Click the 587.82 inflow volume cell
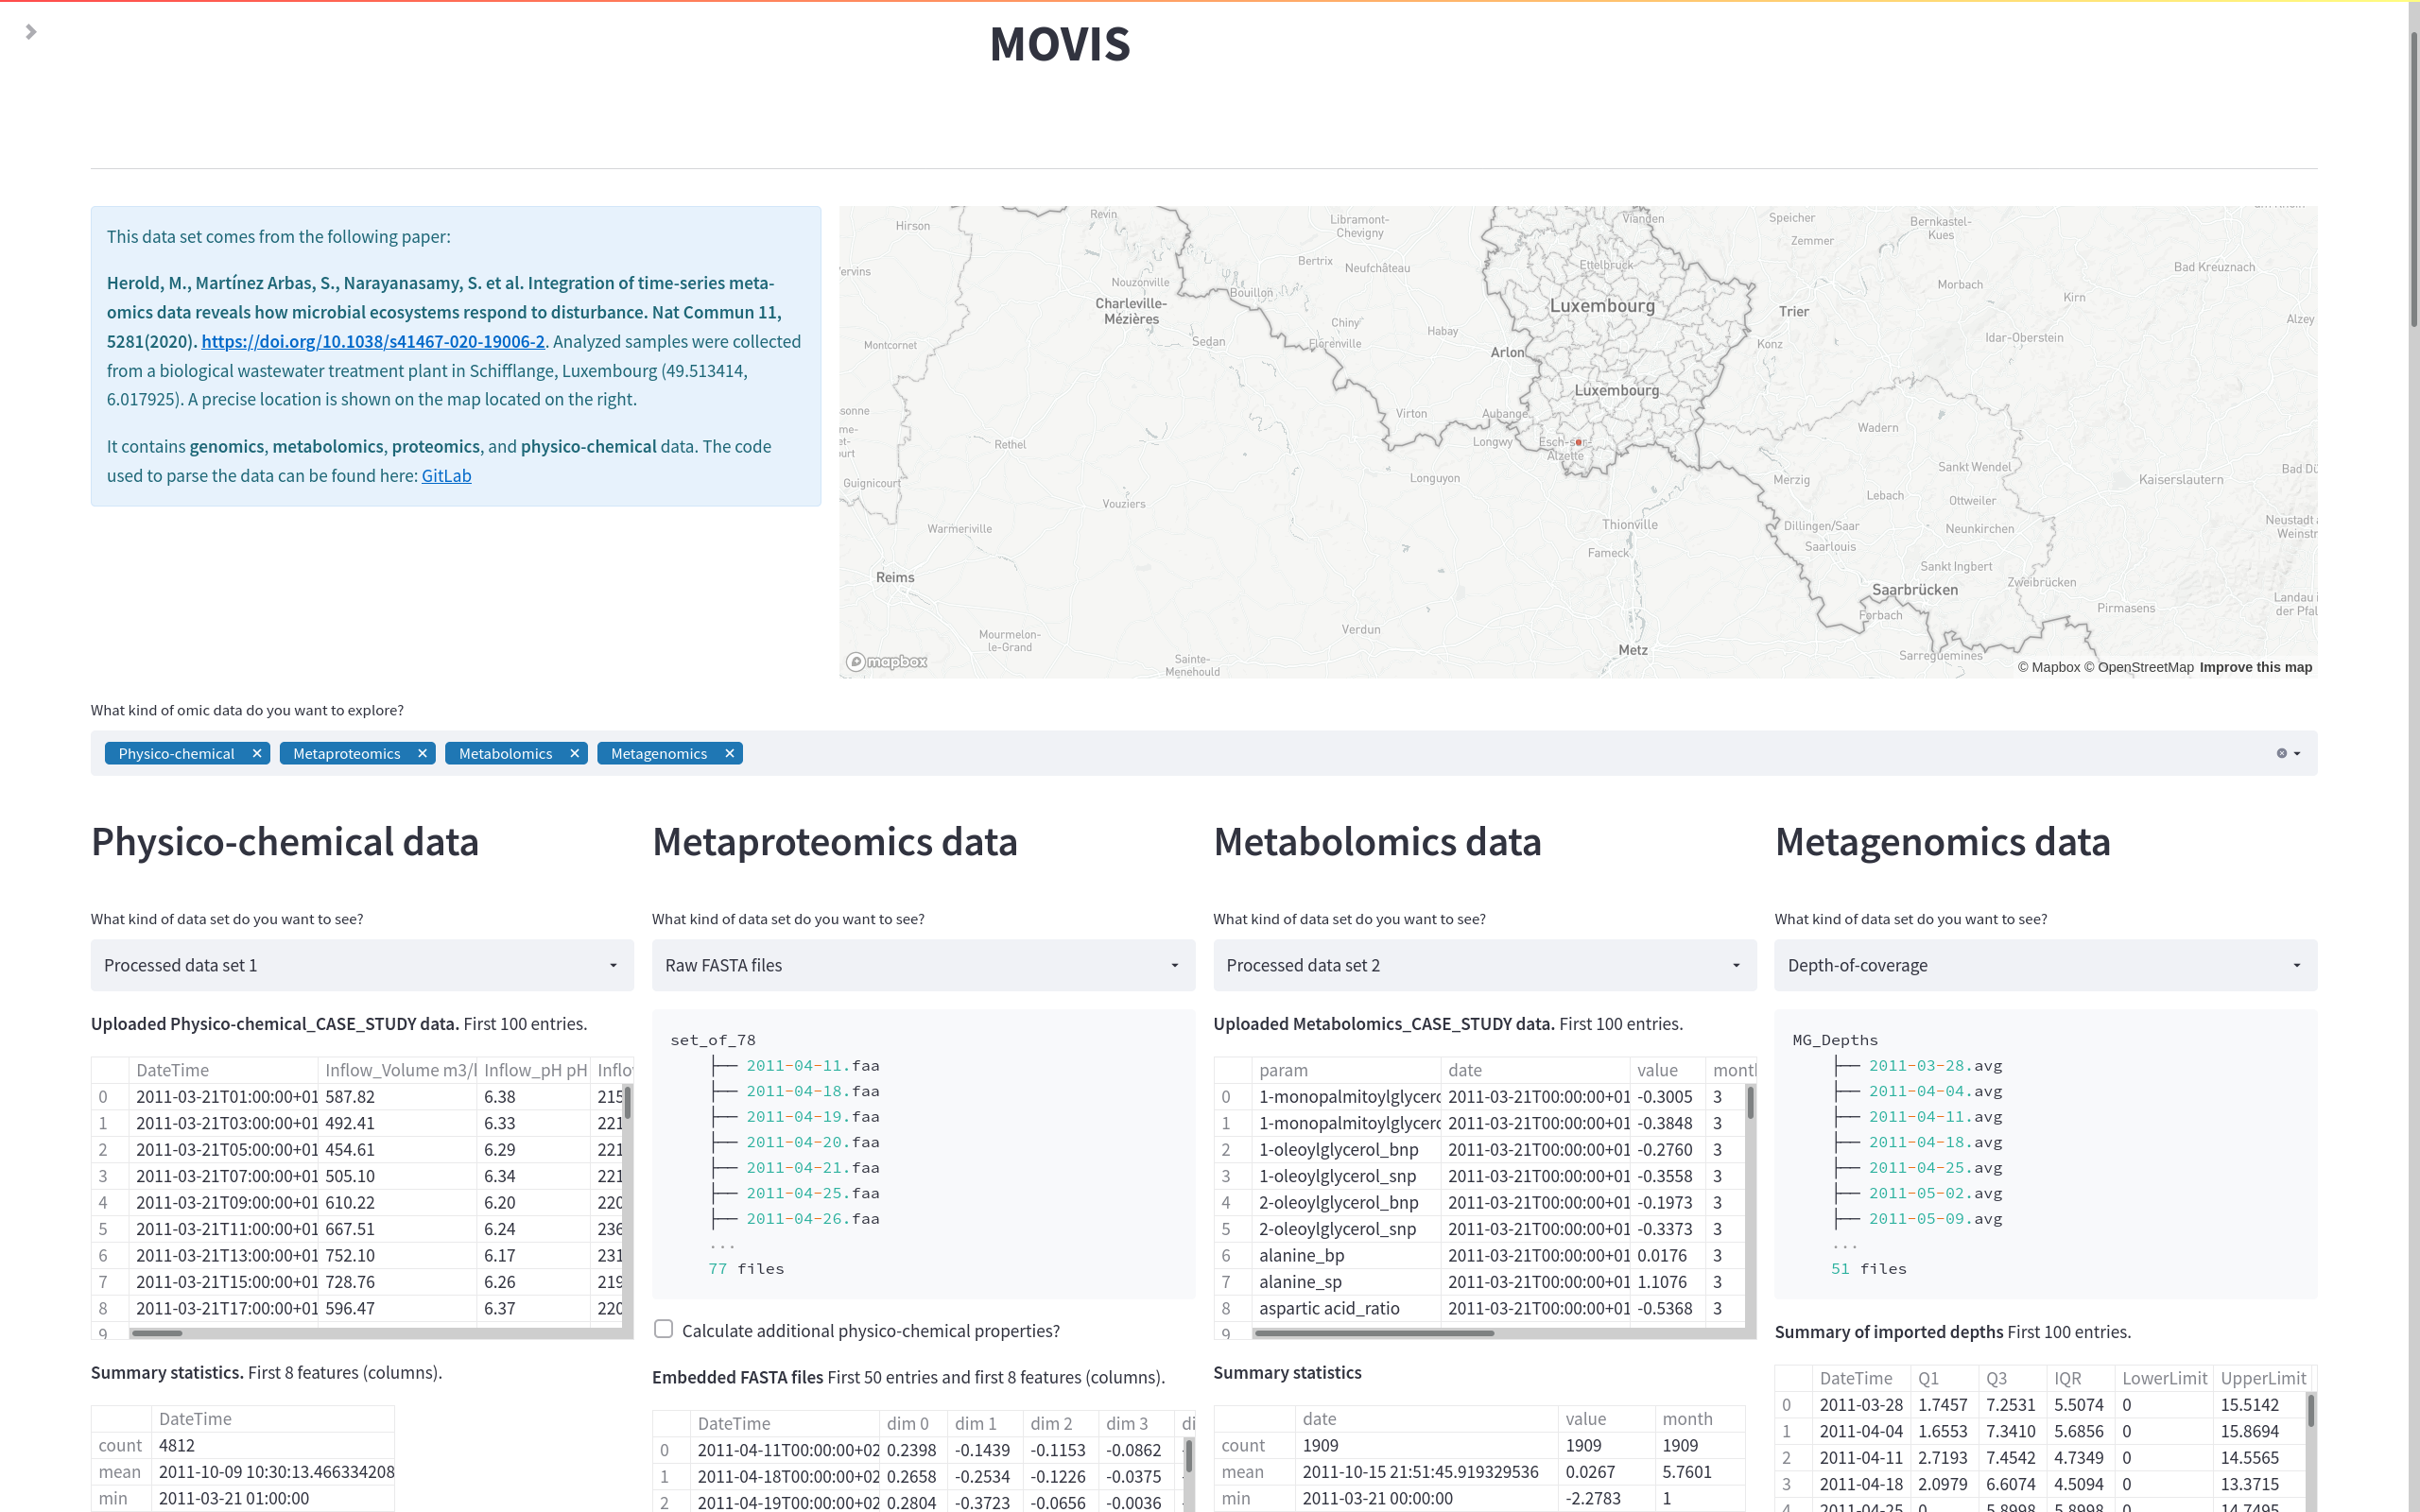 click(x=397, y=1097)
